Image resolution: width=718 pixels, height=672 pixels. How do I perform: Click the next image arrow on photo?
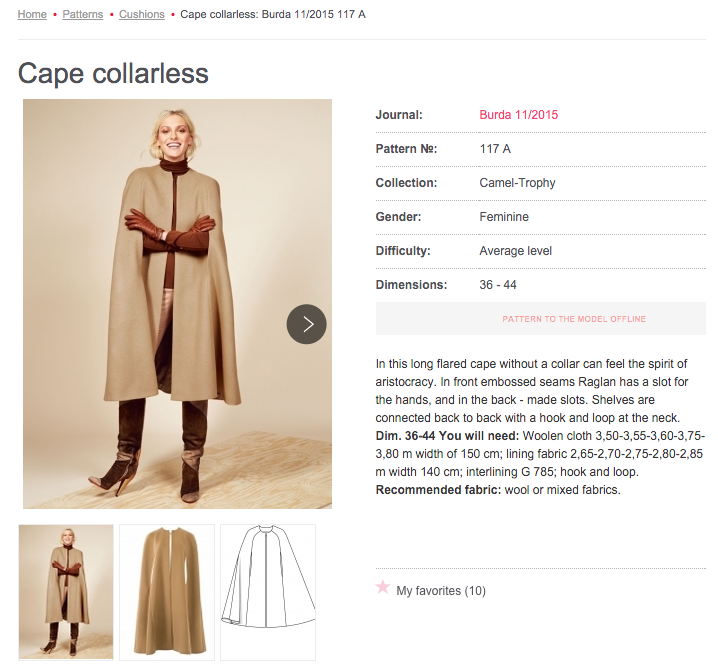point(306,324)
